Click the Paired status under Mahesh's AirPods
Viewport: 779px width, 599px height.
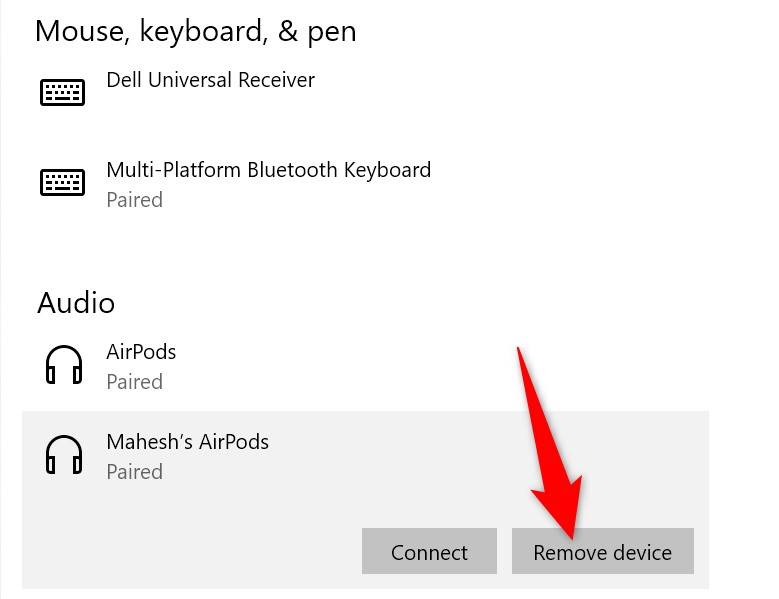pyautogui.click(x=134, y=472)
